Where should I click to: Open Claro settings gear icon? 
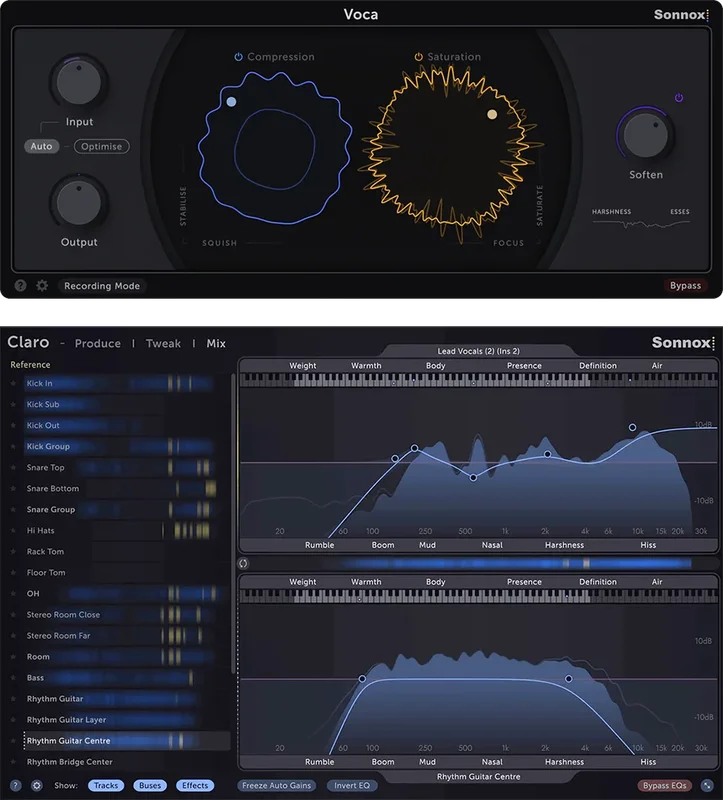point(37,785)
